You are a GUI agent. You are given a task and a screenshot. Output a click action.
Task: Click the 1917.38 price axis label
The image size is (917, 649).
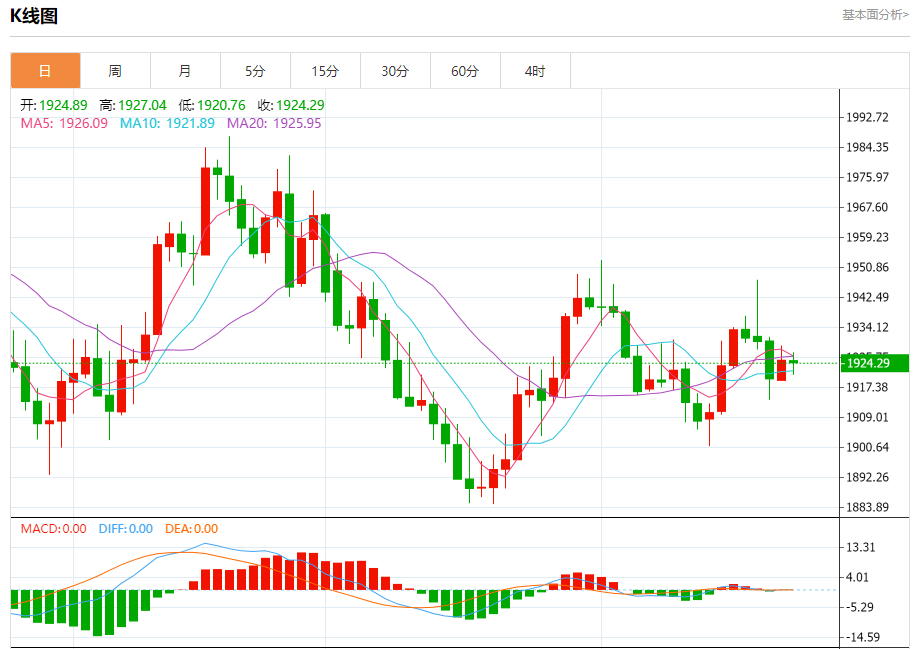(868, 387)
